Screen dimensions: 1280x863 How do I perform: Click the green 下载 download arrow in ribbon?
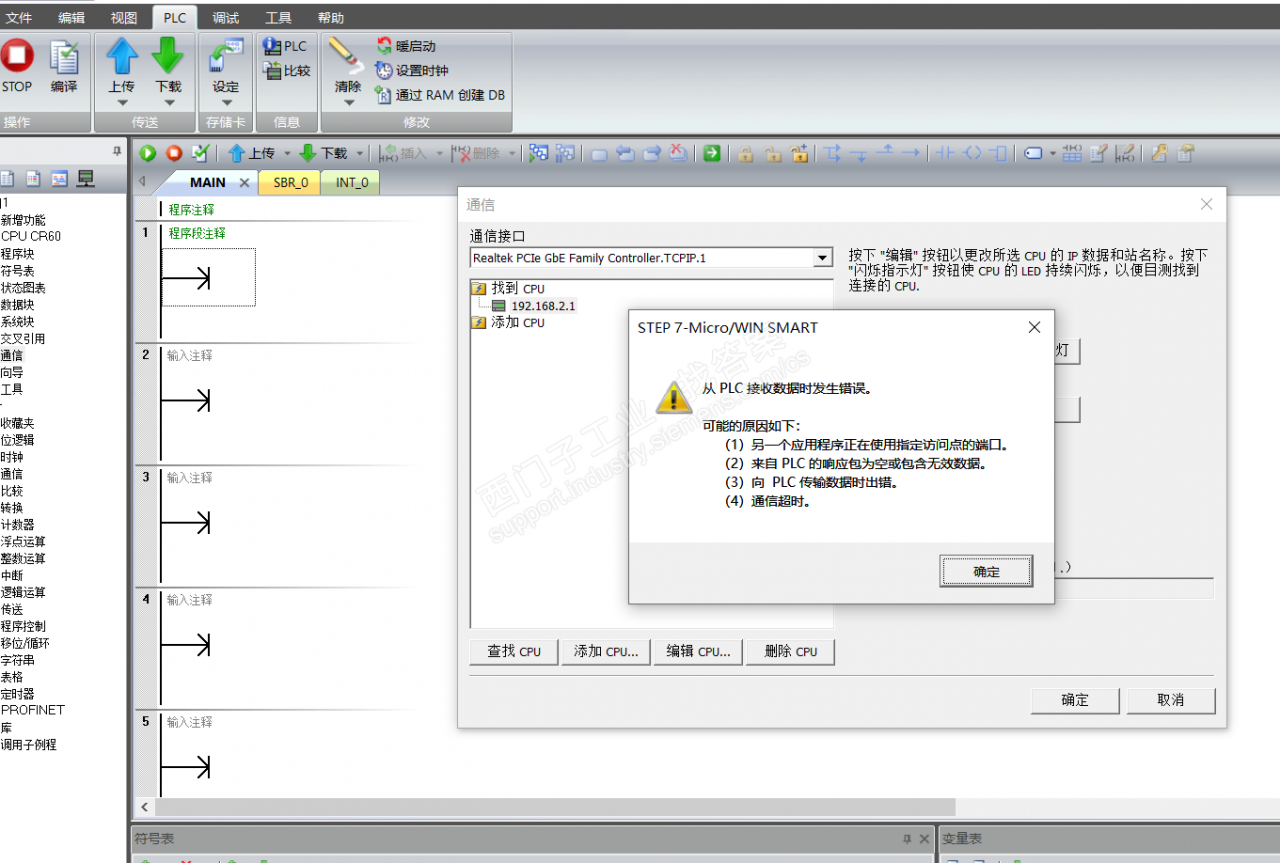pos(168,56)
